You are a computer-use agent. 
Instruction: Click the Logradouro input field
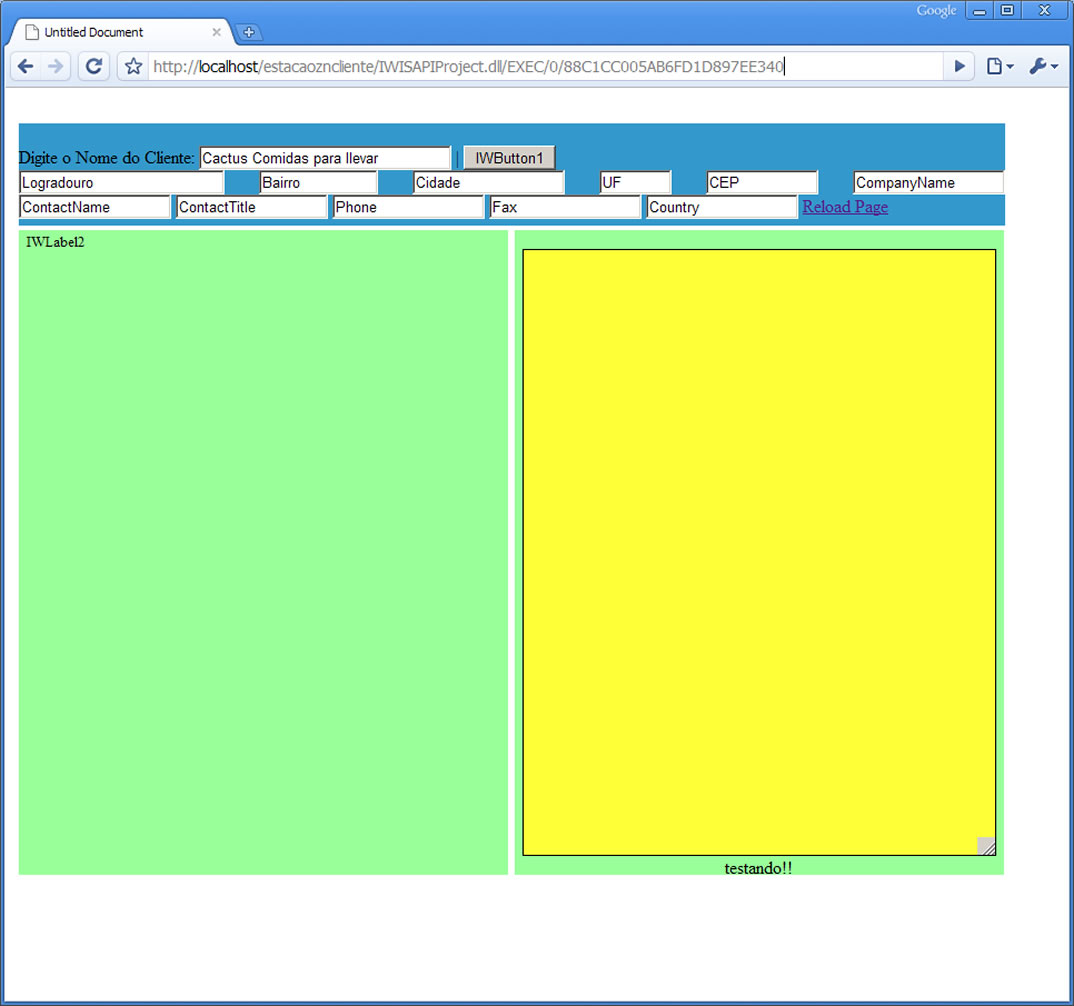(121, 183)
